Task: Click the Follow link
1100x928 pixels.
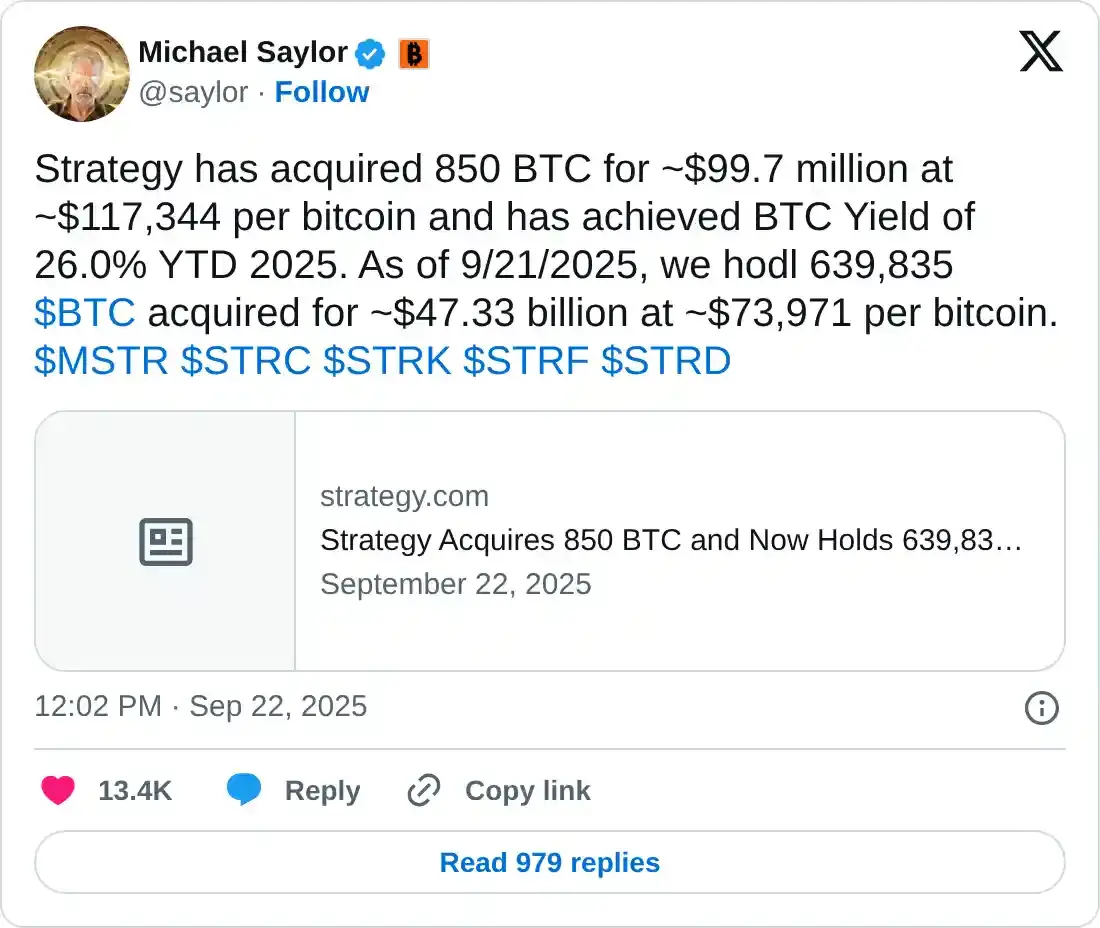Action: pyautogui.click(x=322, y=92)
